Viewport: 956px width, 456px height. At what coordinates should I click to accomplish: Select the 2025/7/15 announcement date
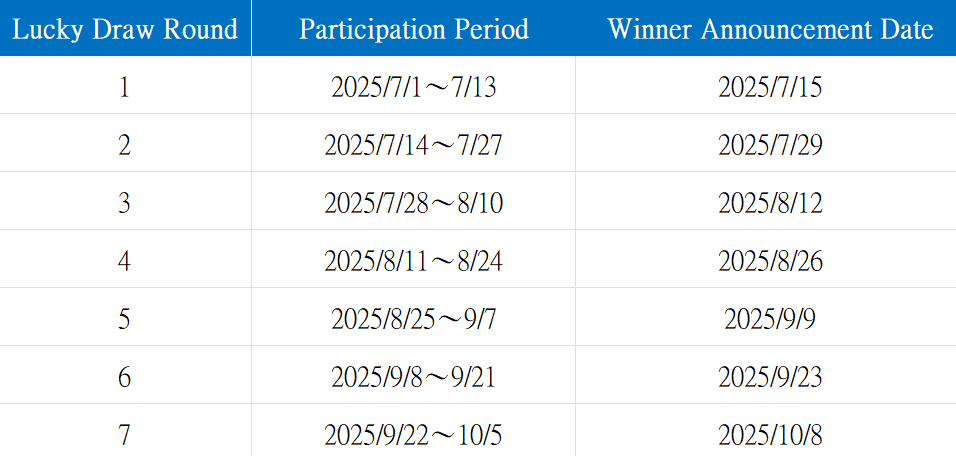[x=770, y=87]
